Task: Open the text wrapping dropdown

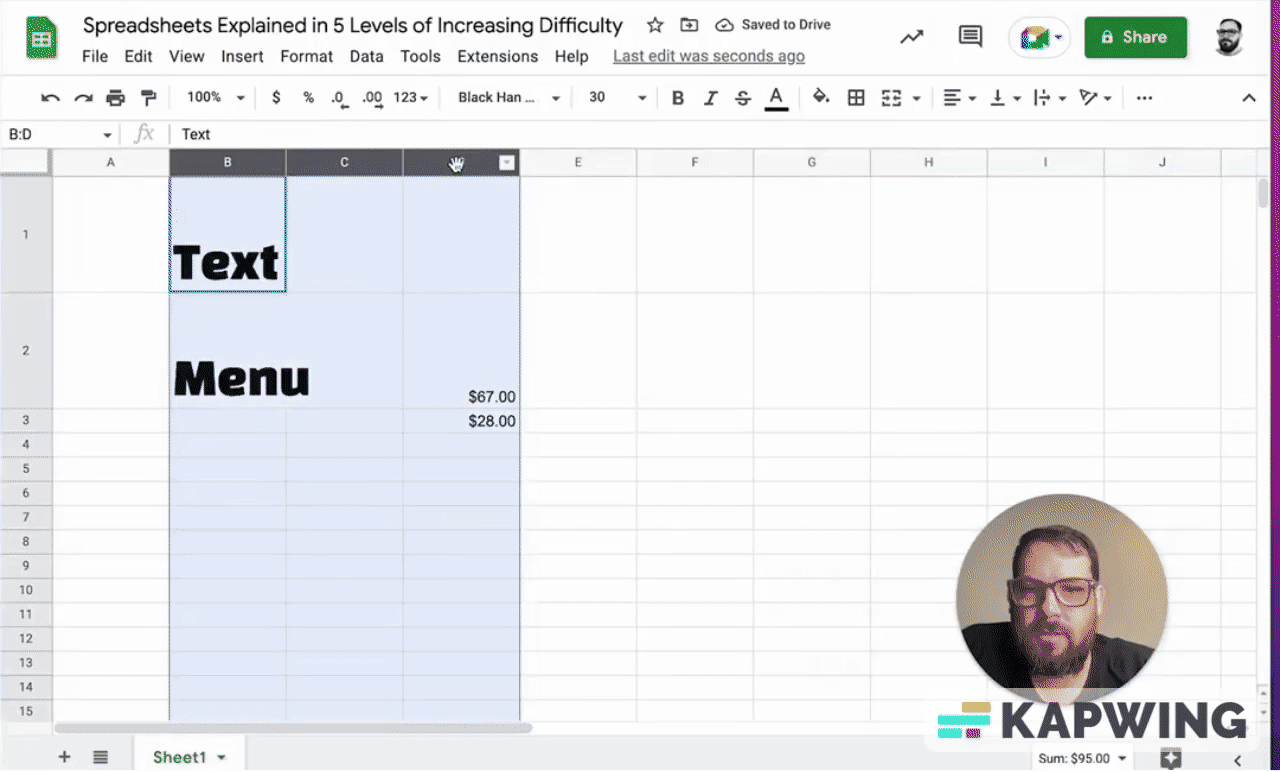Action: tap(1049, 98)
